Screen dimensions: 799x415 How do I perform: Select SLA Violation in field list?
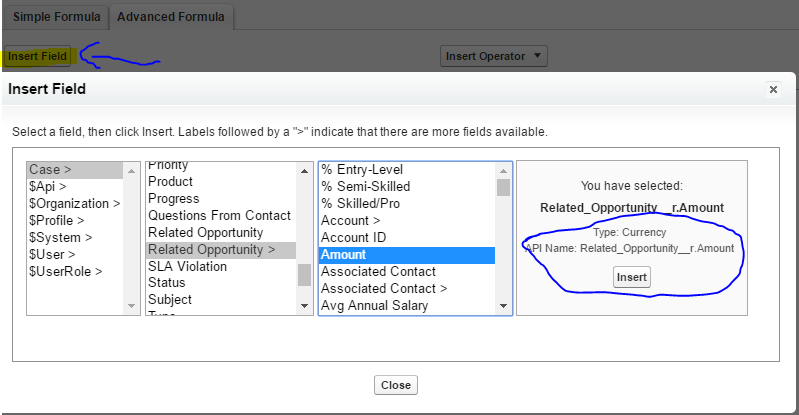(187, 266)
